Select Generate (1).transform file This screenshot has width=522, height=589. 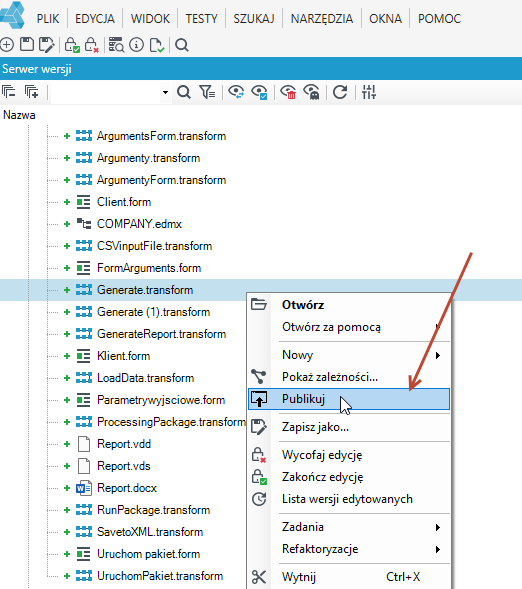[153, 312]
